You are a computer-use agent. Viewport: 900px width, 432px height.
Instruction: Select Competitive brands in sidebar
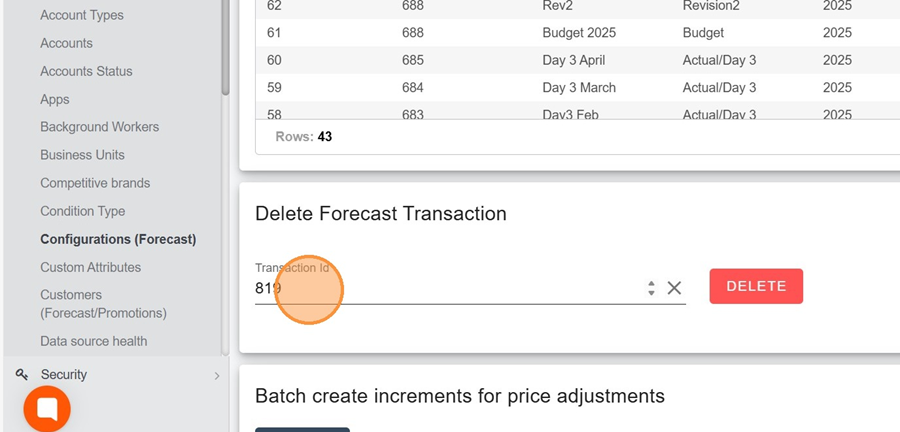tap(95, 184)
